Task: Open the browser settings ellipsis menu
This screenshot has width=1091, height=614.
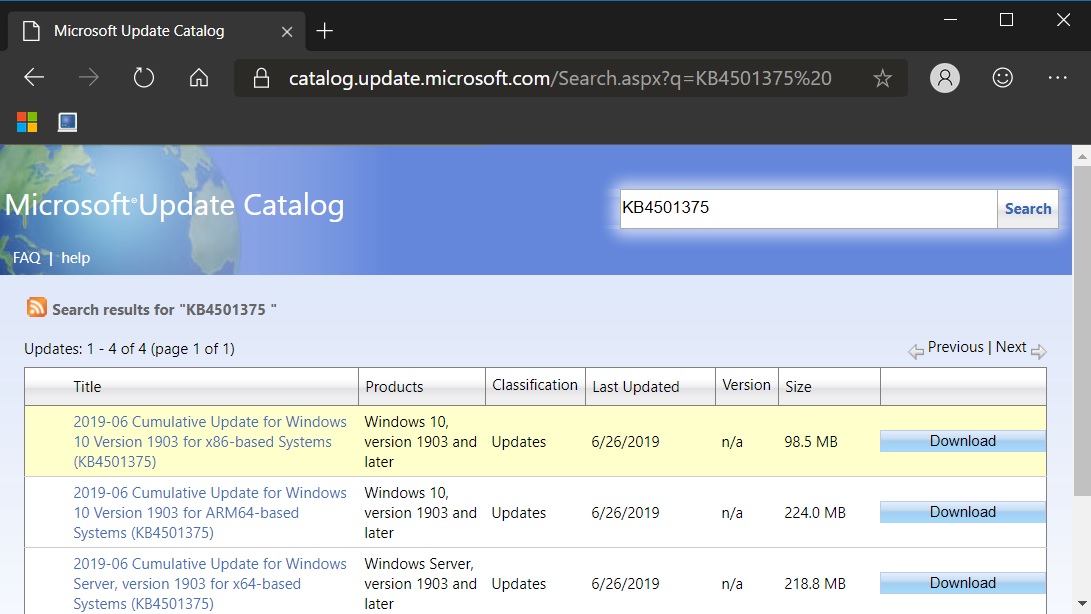Action: coord(1058,78)
